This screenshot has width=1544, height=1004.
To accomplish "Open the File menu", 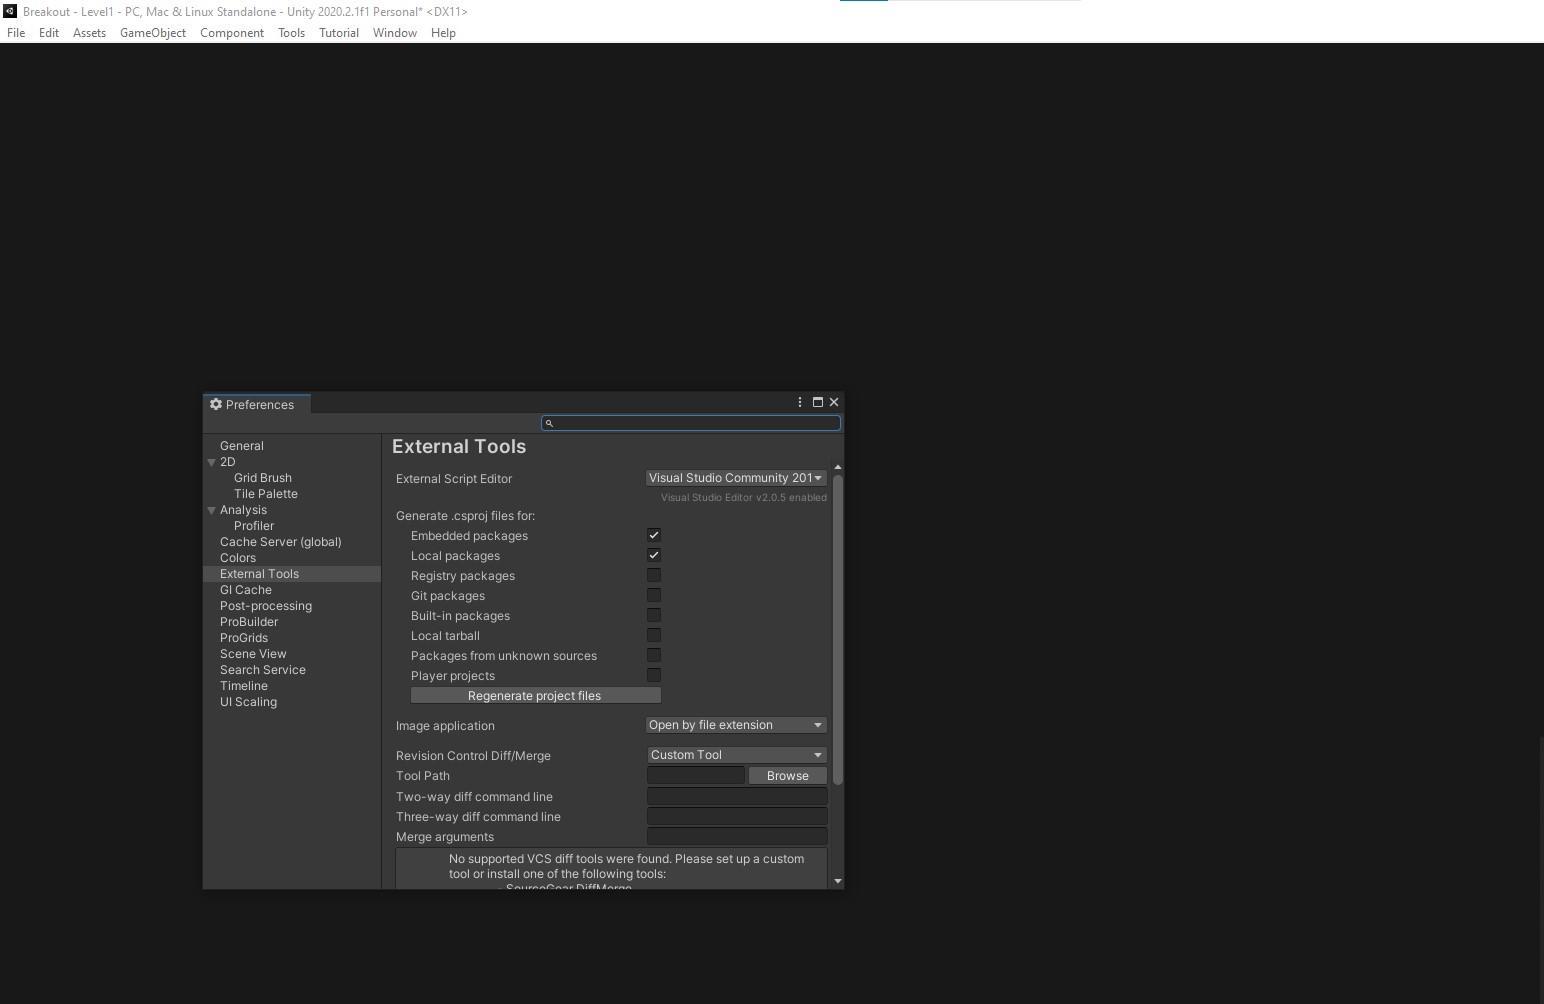I will [x=16, y=33].
